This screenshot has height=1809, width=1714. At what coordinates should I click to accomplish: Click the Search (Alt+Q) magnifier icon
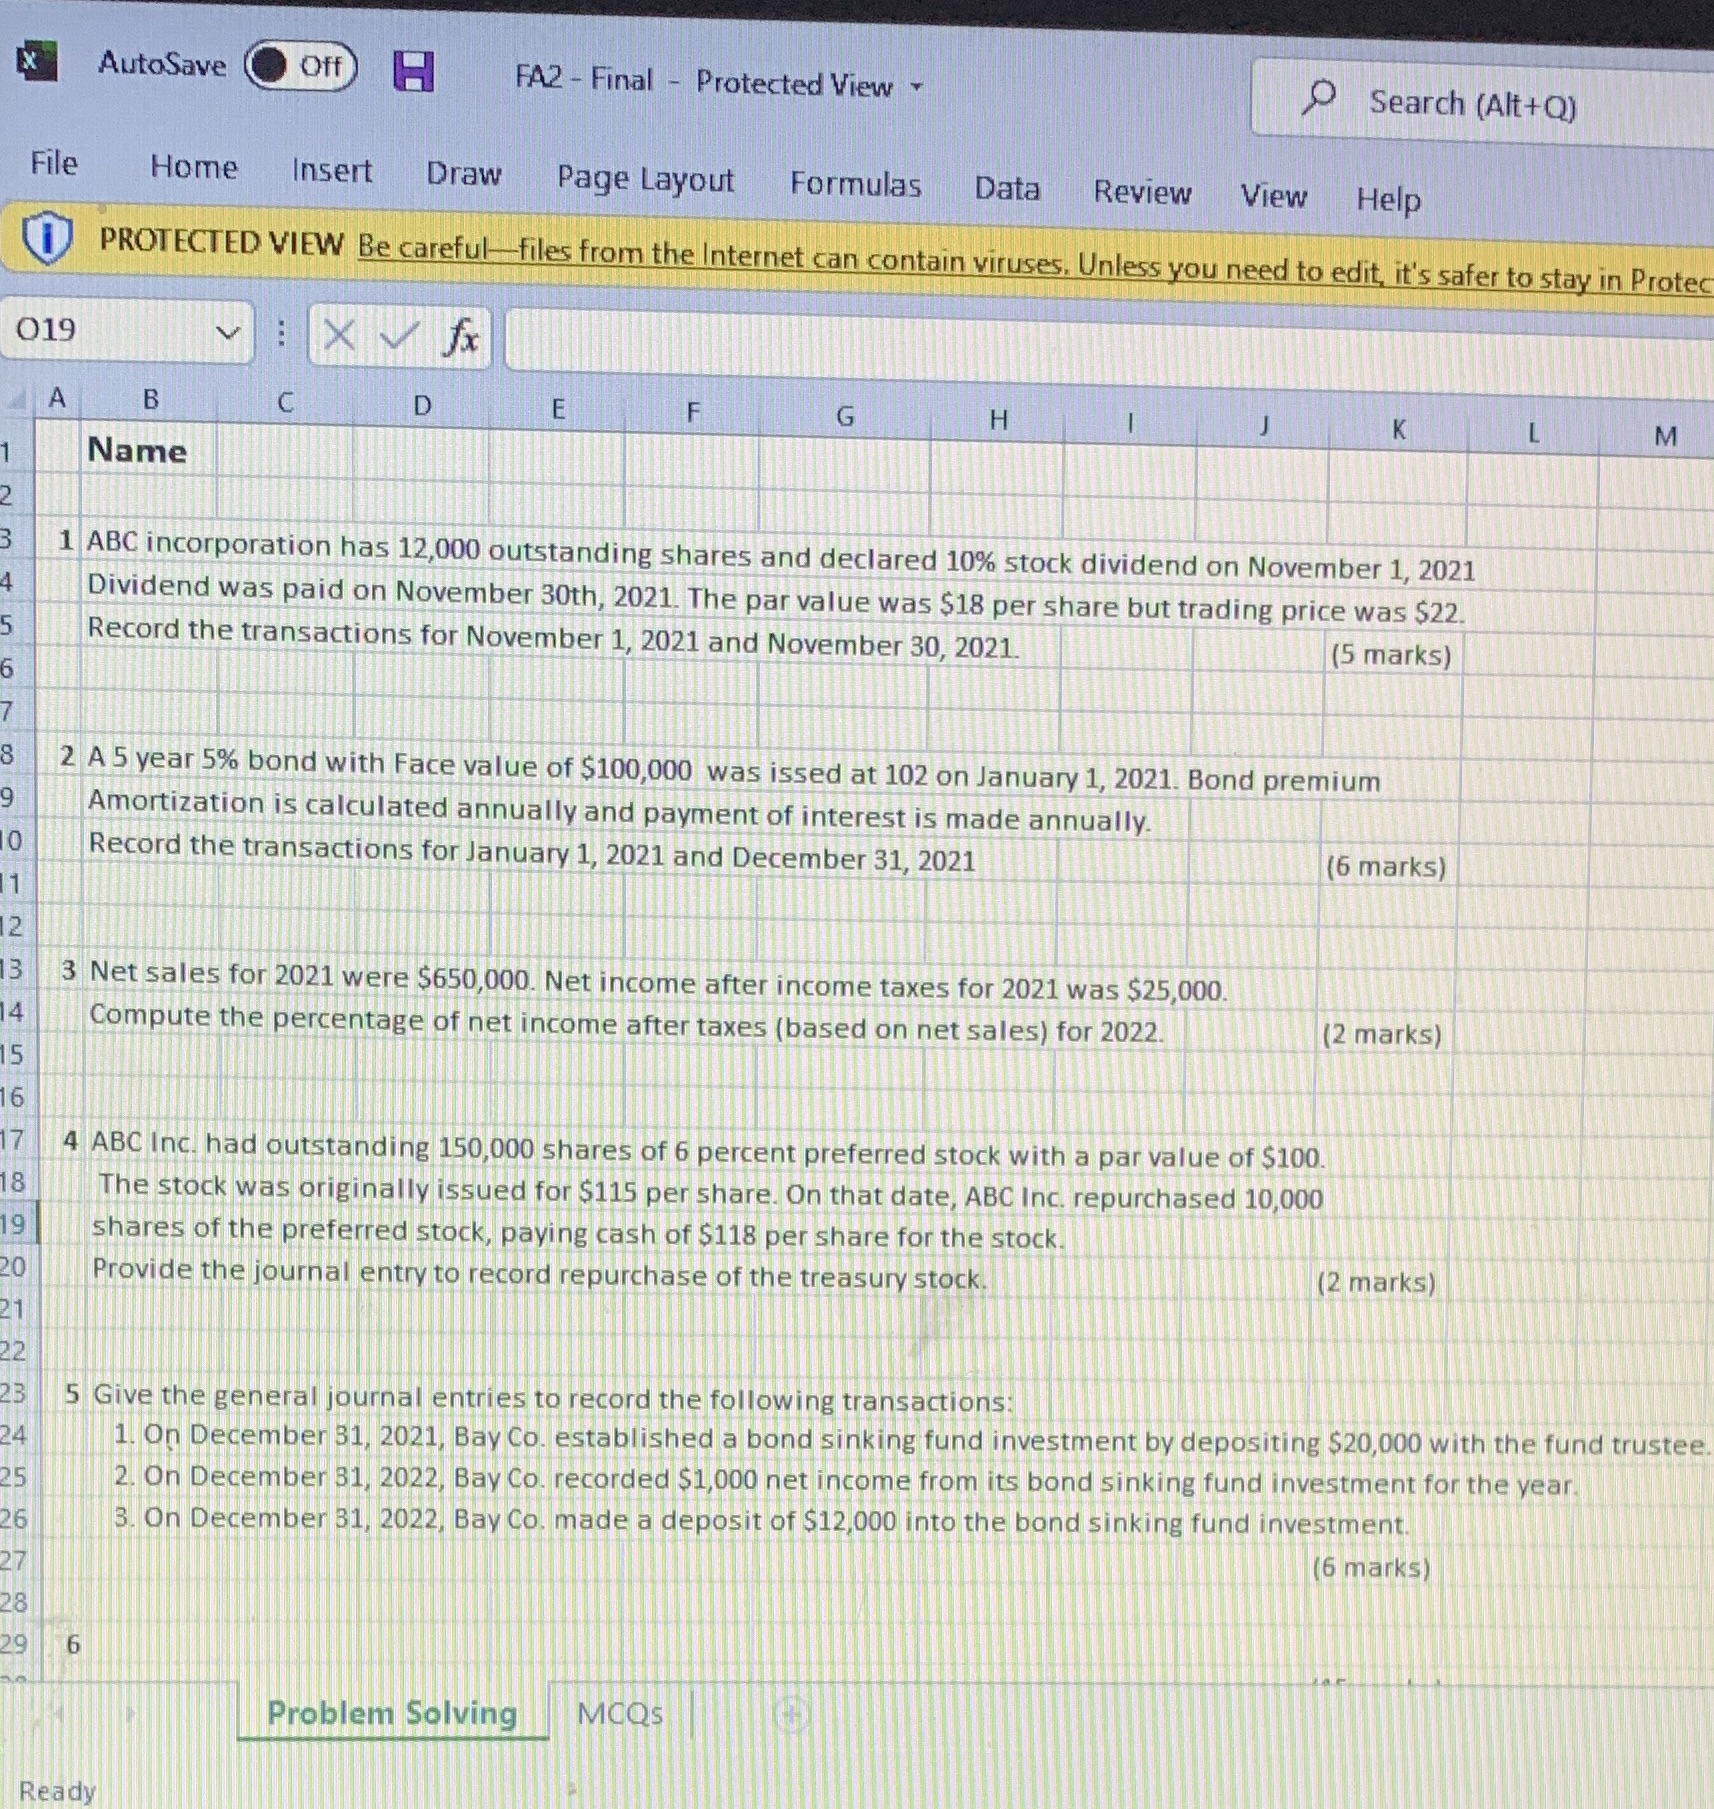[x=1322, y=101]
